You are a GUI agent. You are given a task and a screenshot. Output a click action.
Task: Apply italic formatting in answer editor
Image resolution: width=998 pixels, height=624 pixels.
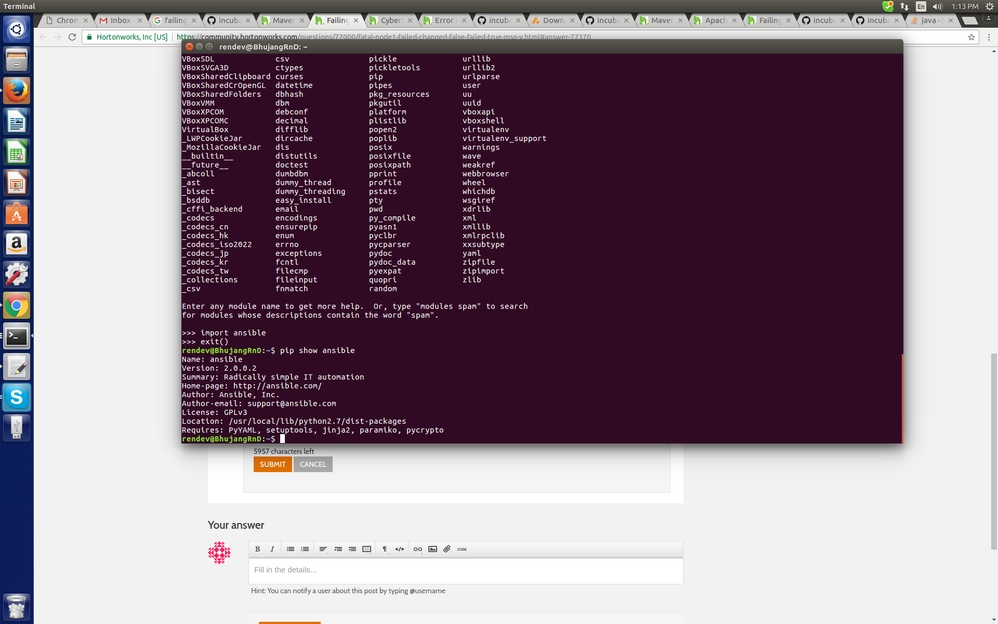tap(272, 549)
